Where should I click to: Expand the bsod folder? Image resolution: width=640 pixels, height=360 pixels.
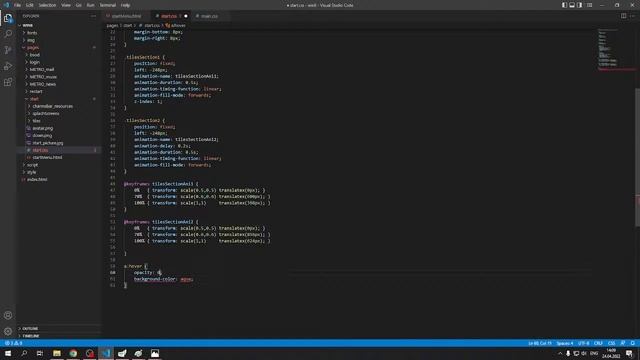point(35,55)
